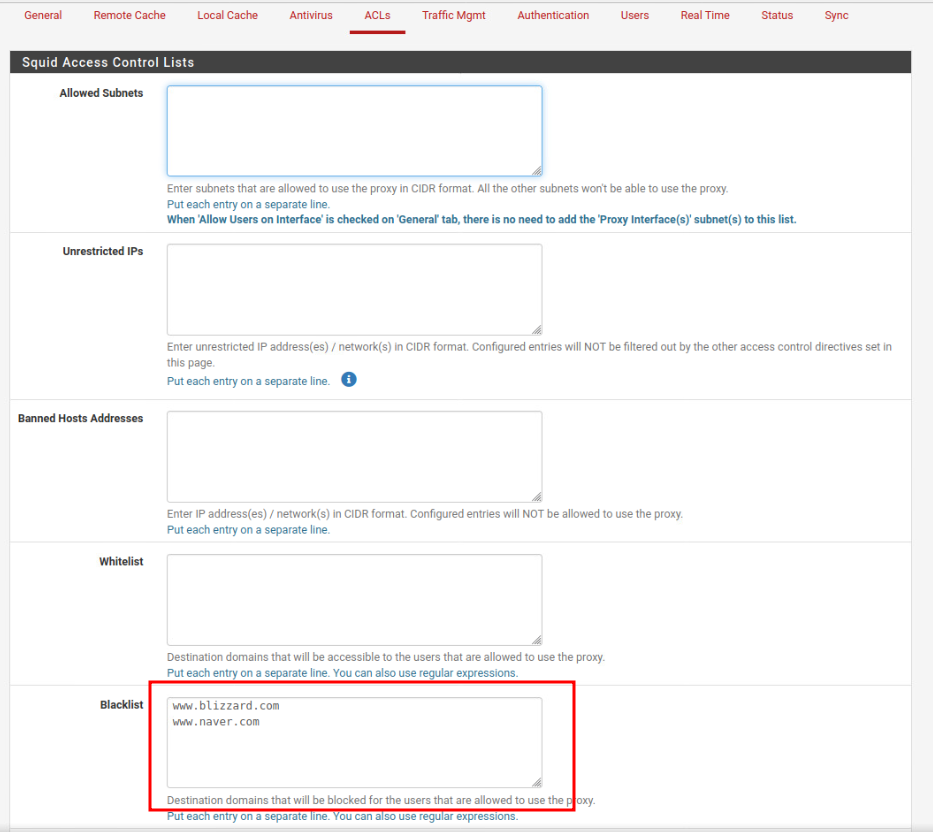Focus the Banned Hosts Addresses text area
This screenshot has width=933, height=832.
355,456
